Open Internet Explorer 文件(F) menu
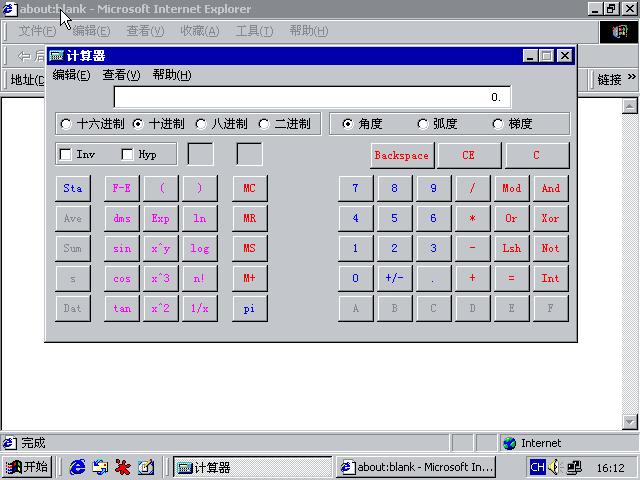The image size is (640, 480). pyautogui.click(x=37, y=31)
